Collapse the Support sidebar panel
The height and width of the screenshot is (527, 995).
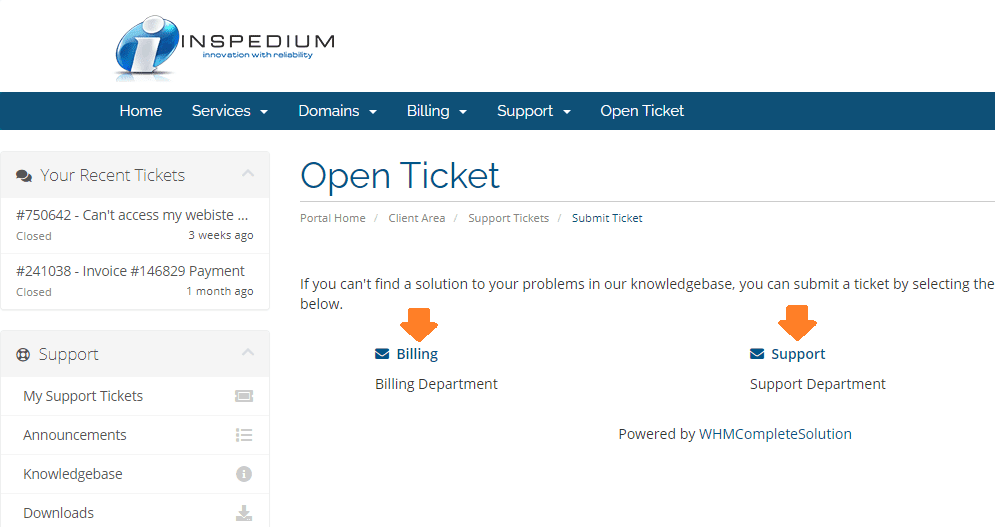click(248, 352)
